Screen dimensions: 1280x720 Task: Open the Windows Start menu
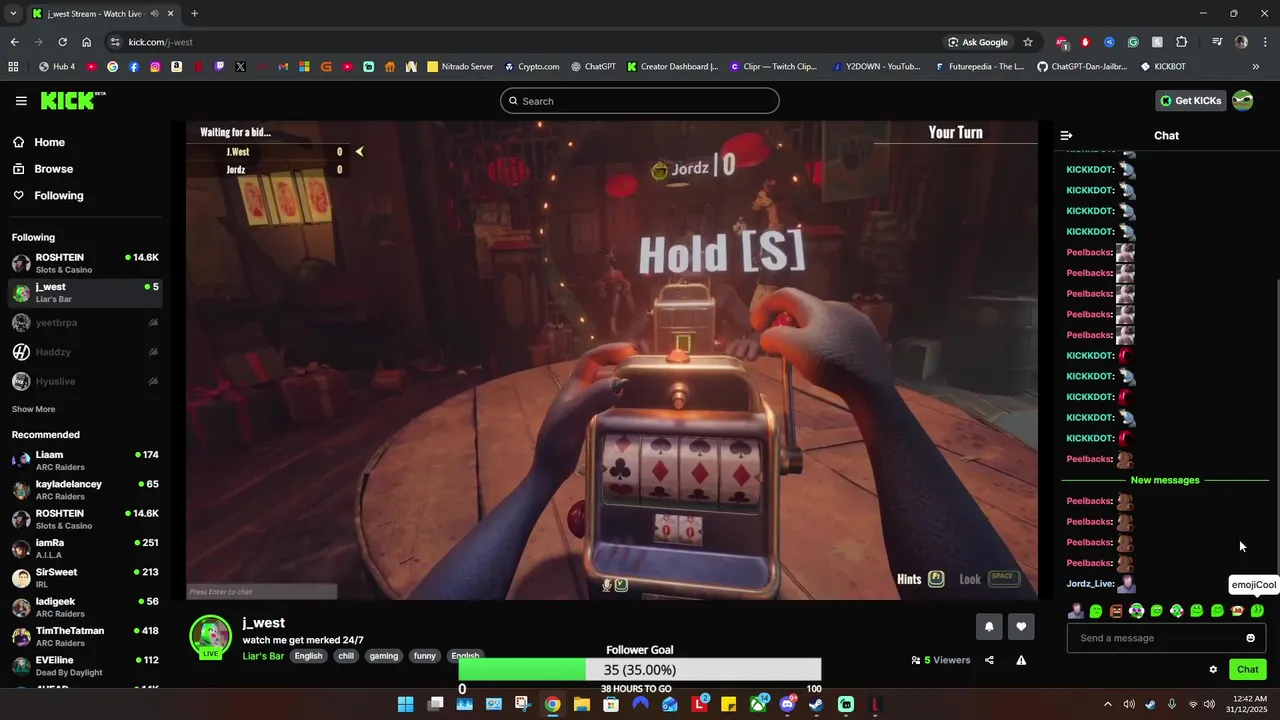(405, 704)
